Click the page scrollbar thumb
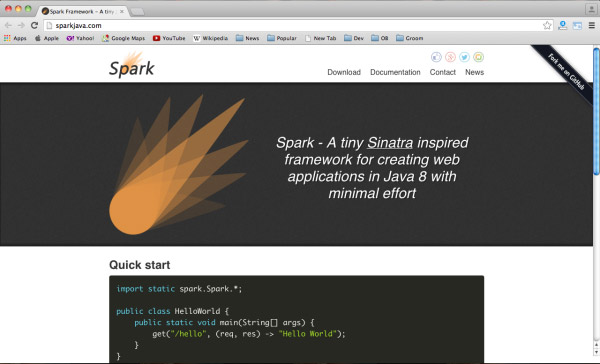This screenshot has height=364, width=600. pos(596,111)
